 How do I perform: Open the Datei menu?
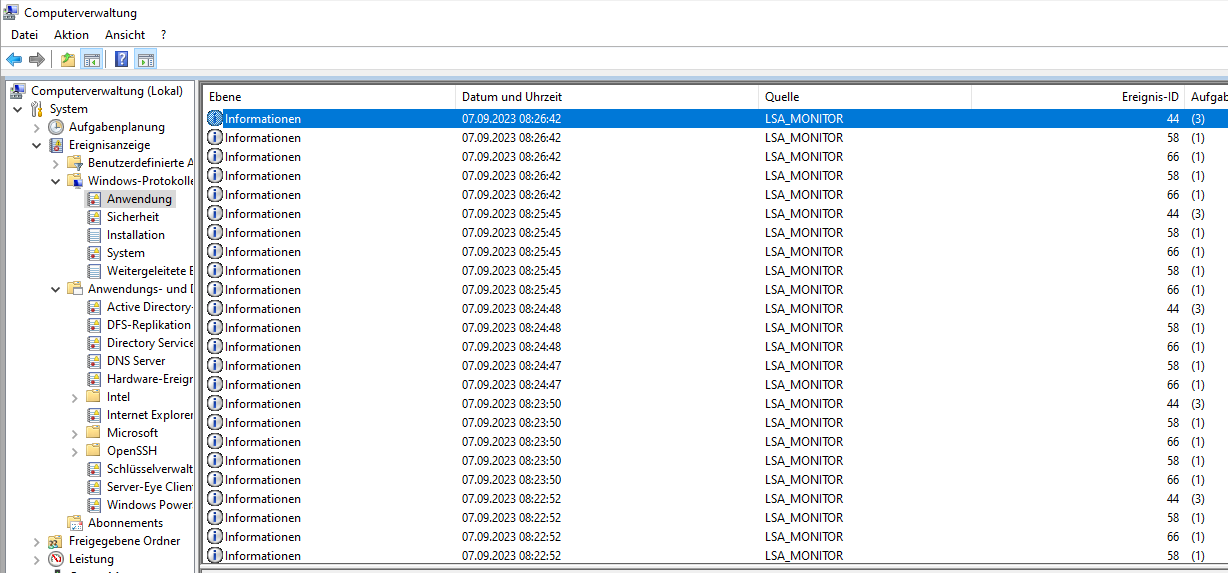(x=24, y=35)
